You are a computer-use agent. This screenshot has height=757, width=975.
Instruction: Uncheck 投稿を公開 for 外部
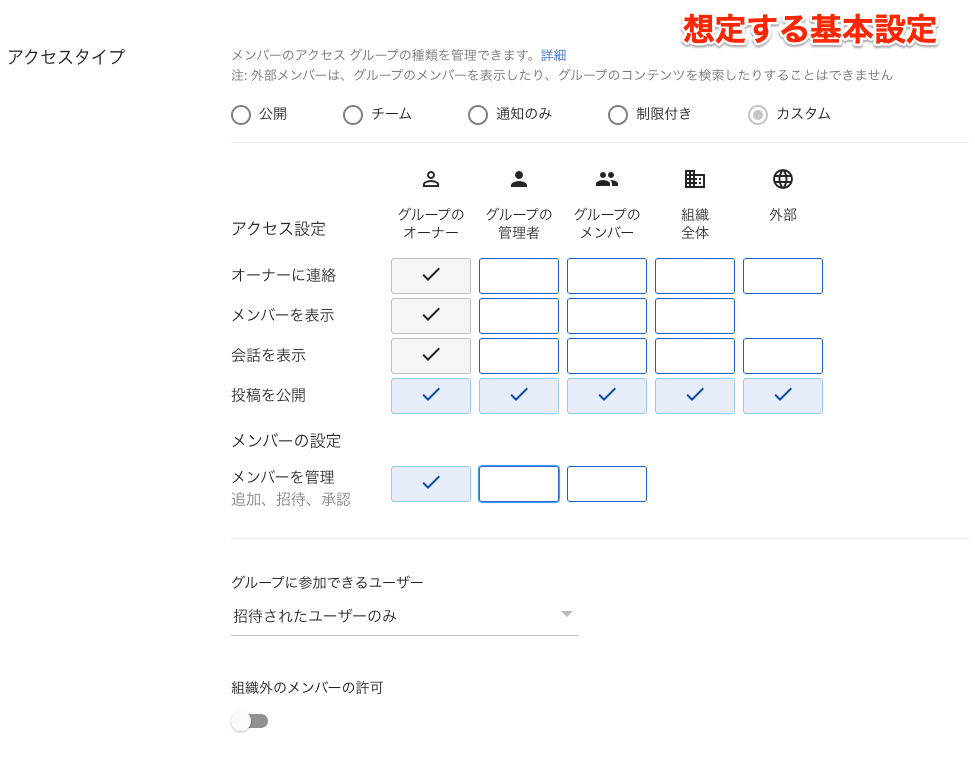click(x=783, y=396)
